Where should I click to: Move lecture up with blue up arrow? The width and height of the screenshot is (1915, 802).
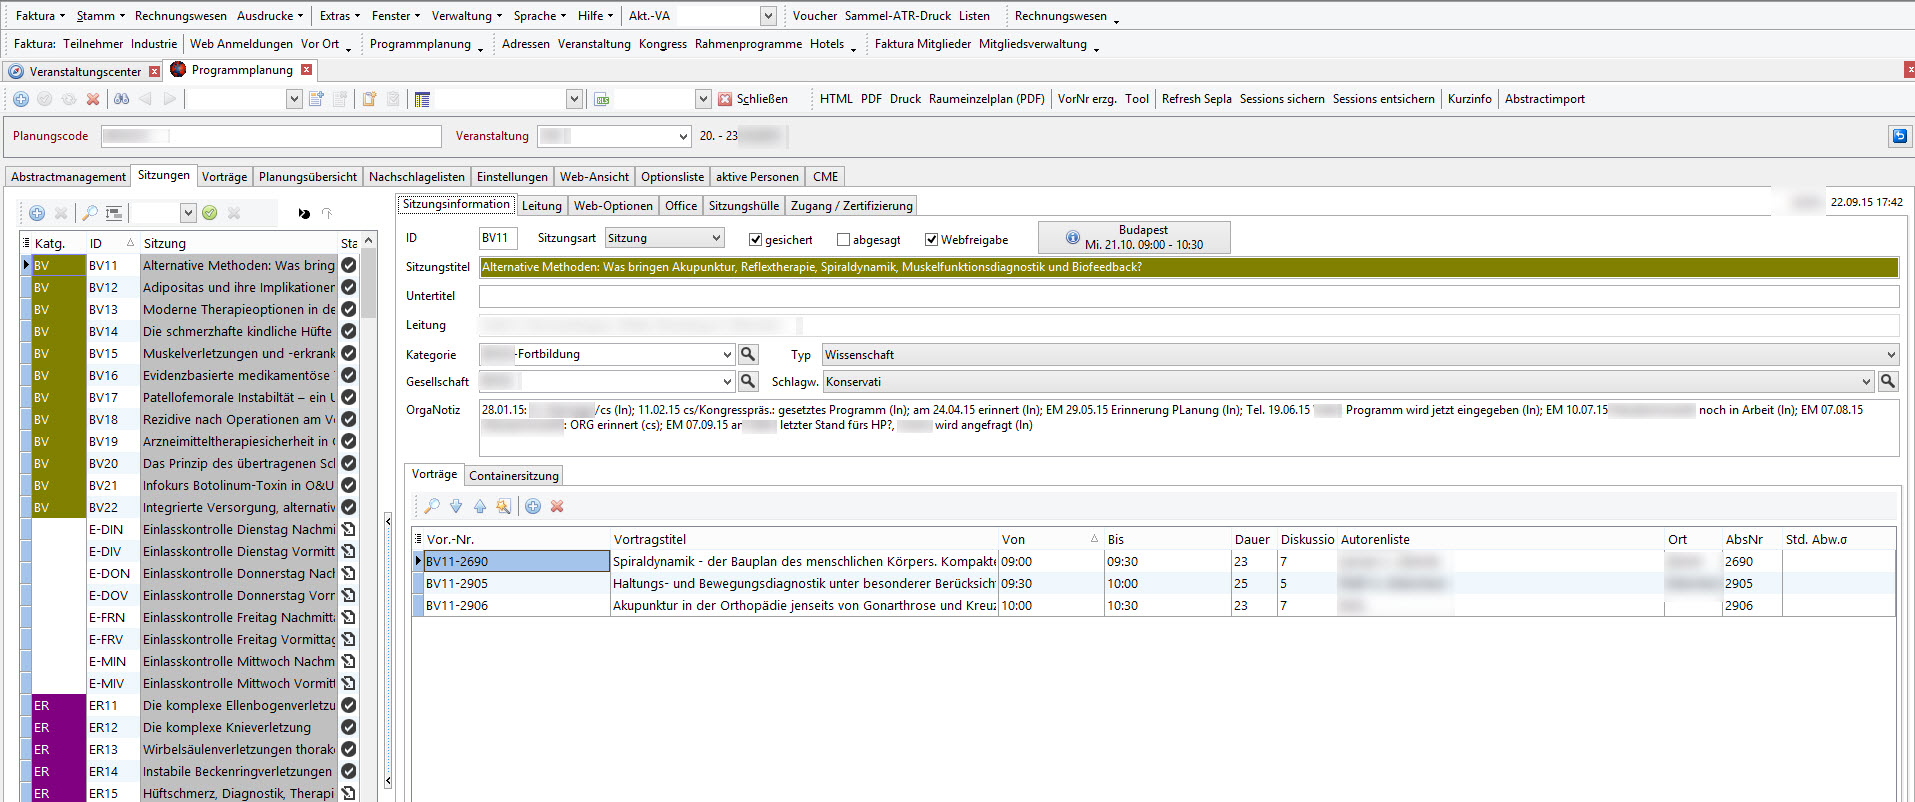(480, 506)
